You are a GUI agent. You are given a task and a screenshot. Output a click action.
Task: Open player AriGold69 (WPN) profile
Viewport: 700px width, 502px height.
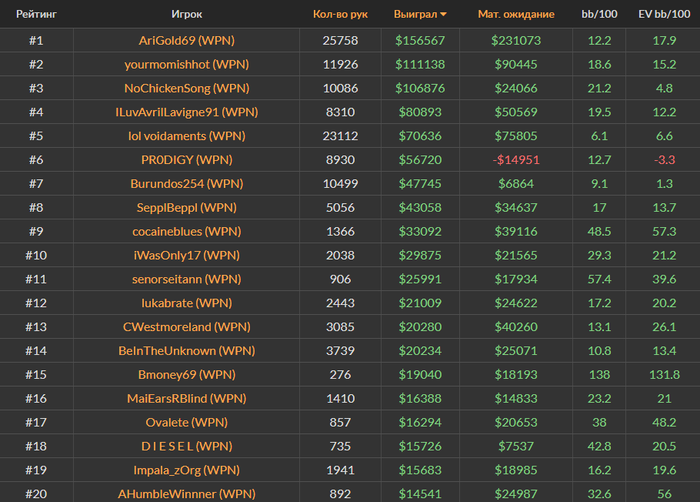(x=186, y=41)
